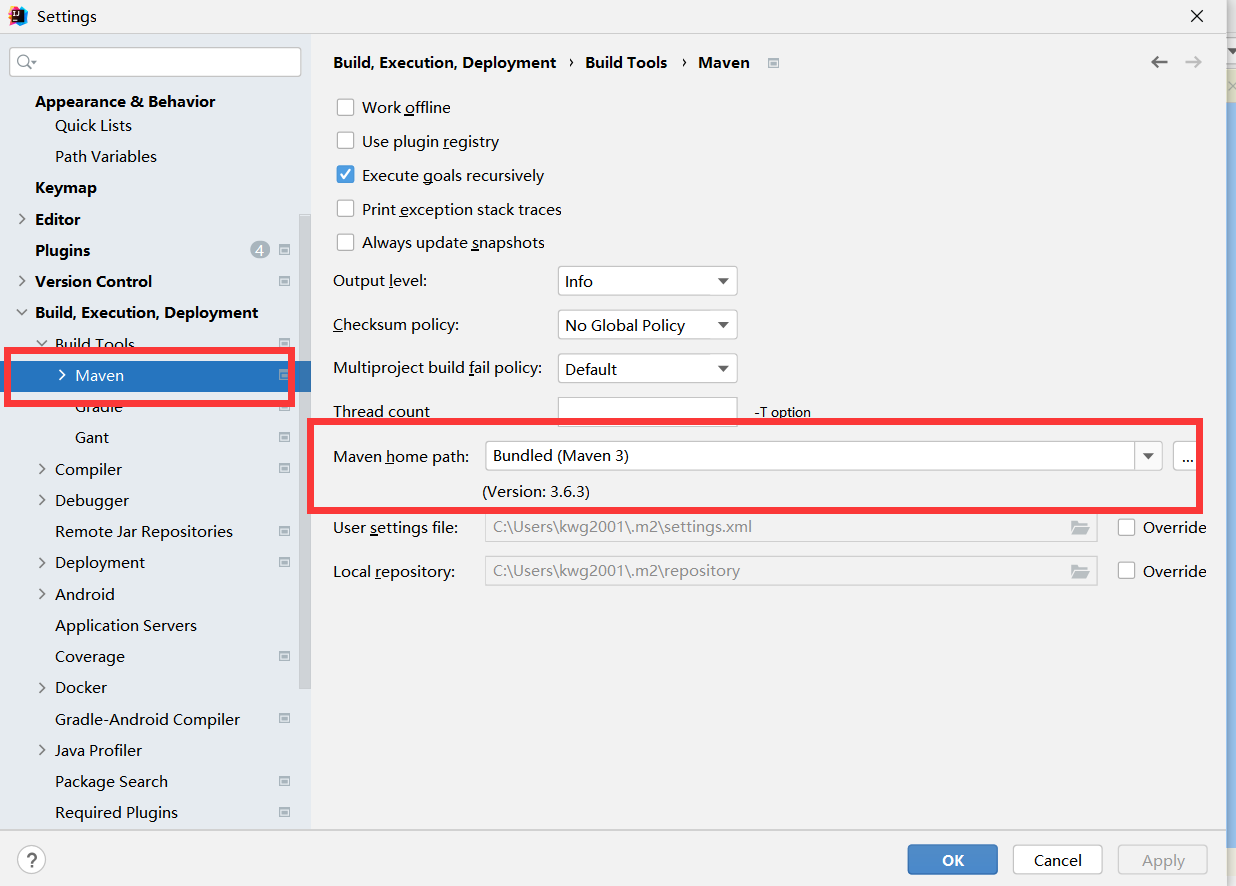Screen dimensions: 1236x886
Task: Open folder browser for User settings file
Action: pos(1080,527)
